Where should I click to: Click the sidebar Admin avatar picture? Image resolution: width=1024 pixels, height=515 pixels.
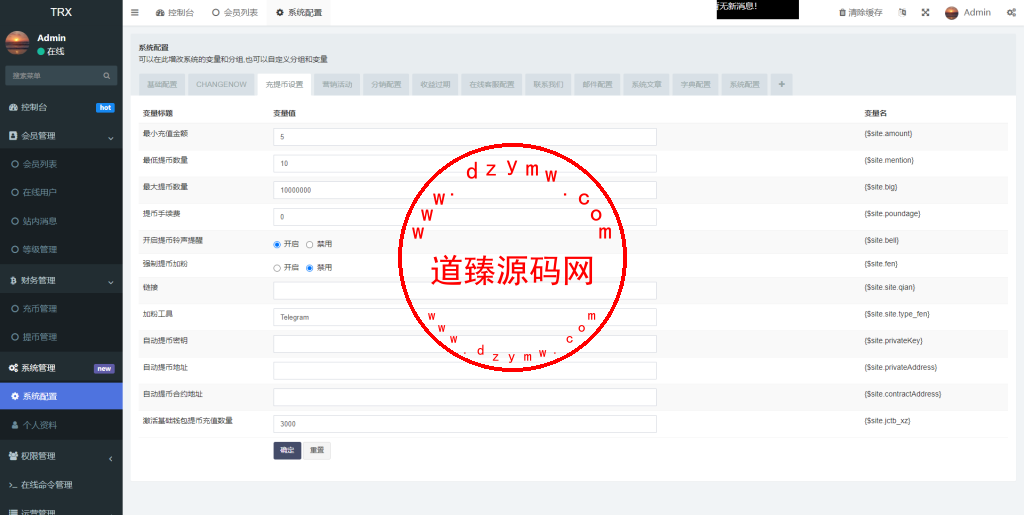[x=17, y=43]
